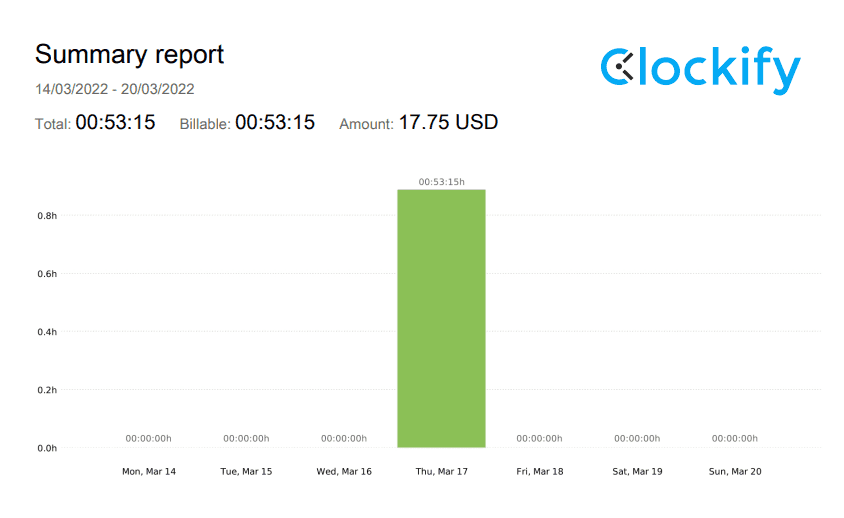This screenshot has width=844, height=518.
Task: Click the 0.8h y-axis label
Action: pos(47,215)
